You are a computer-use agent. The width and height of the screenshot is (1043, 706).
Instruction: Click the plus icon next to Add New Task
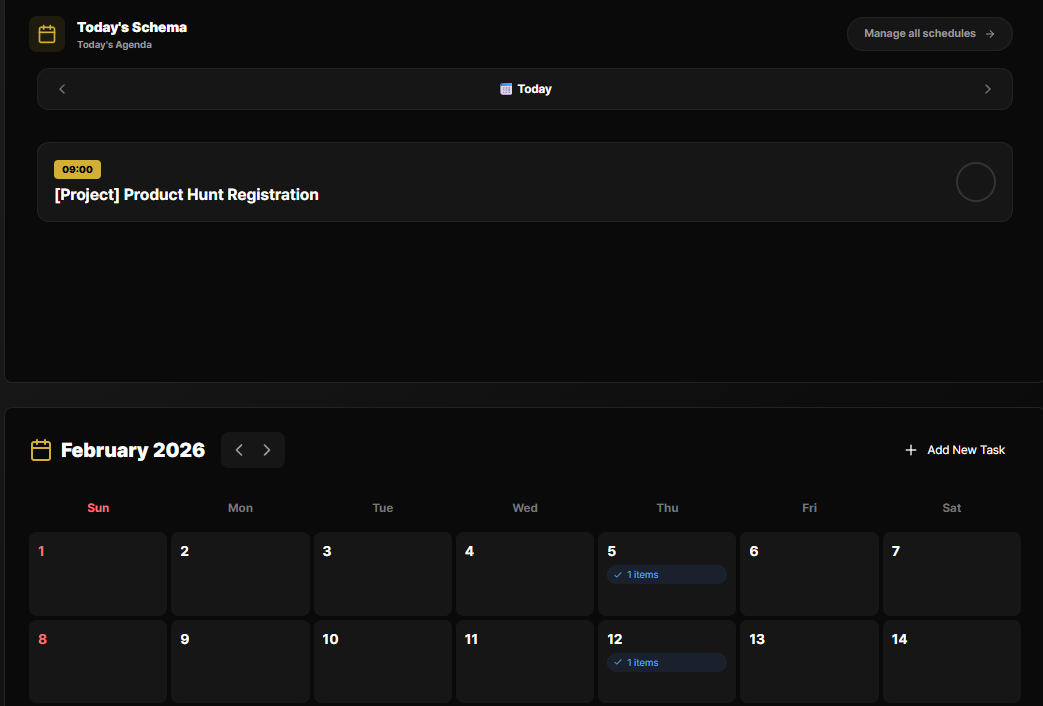[910, 450]
